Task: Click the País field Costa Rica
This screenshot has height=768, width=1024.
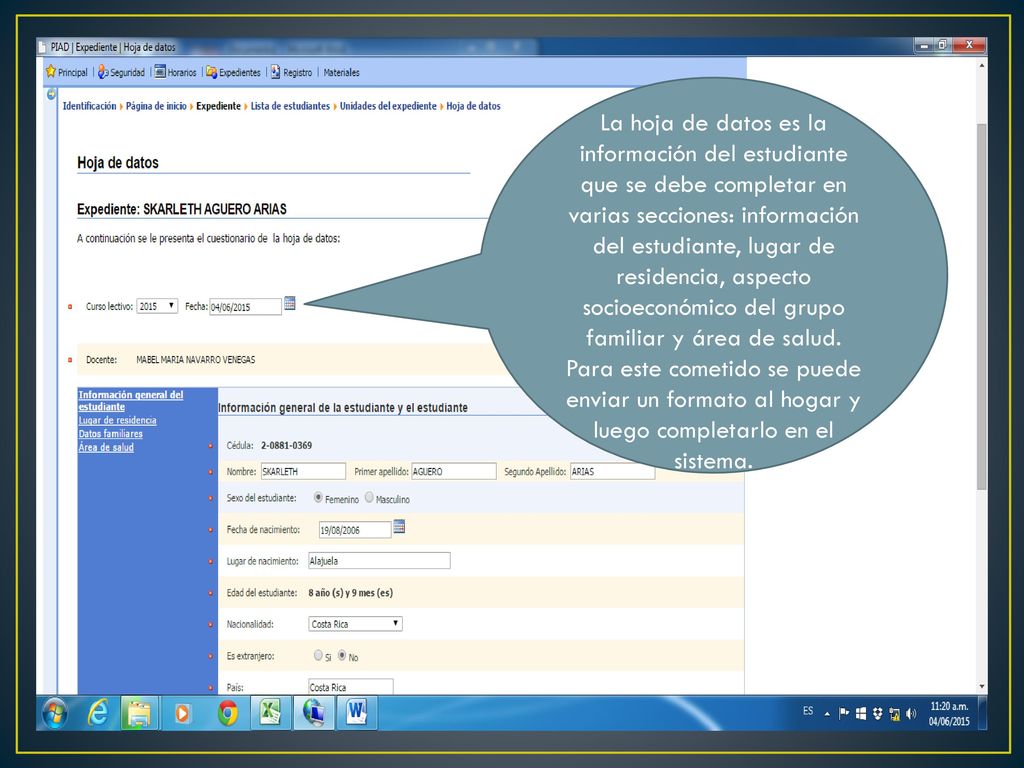Action: (x=351, y=687)
